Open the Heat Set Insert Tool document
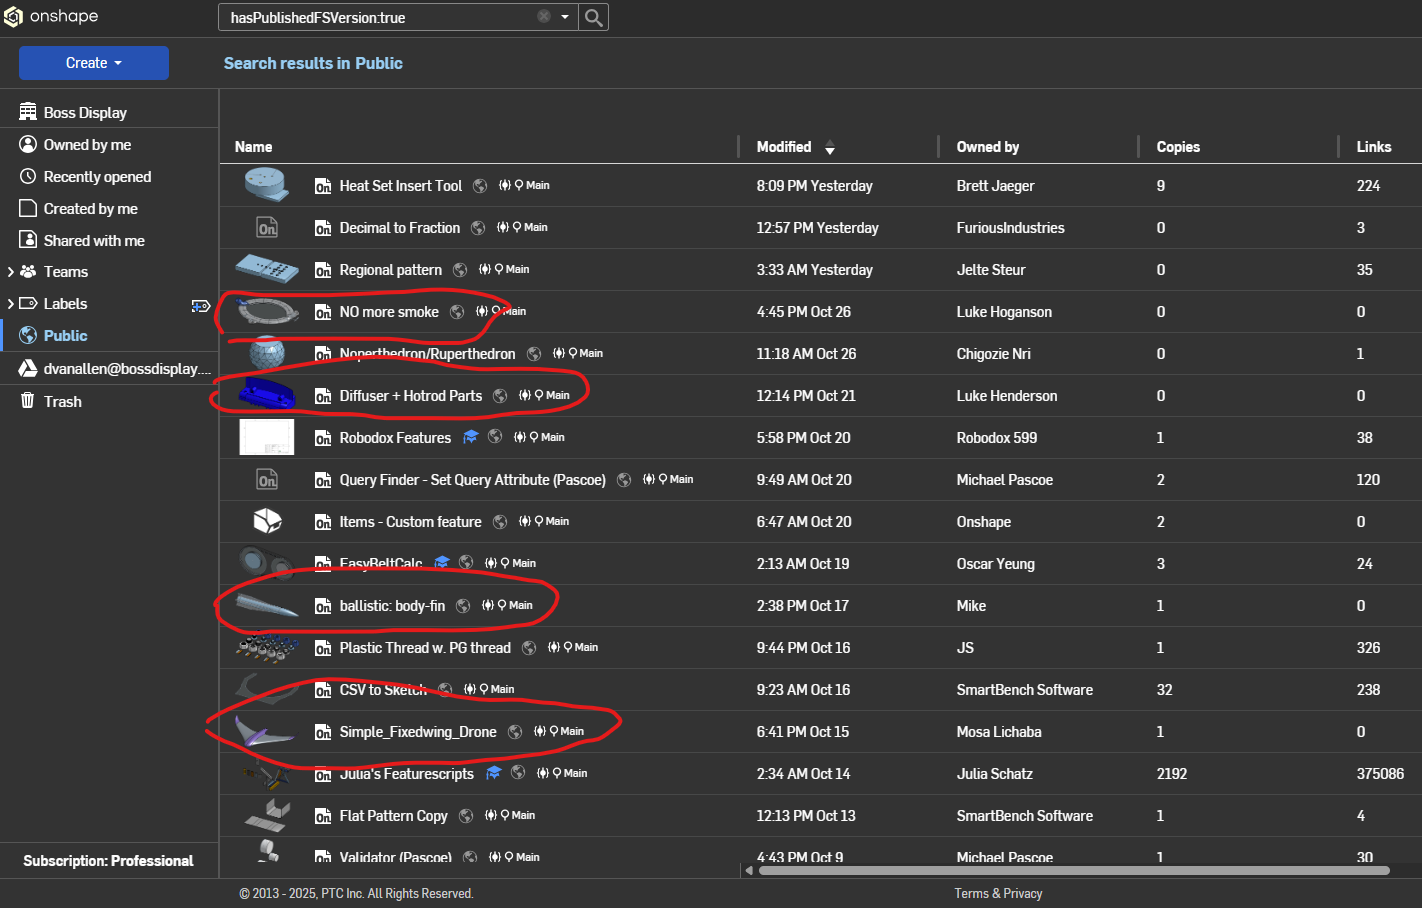 pyautogui.click(x=401, y=186)
